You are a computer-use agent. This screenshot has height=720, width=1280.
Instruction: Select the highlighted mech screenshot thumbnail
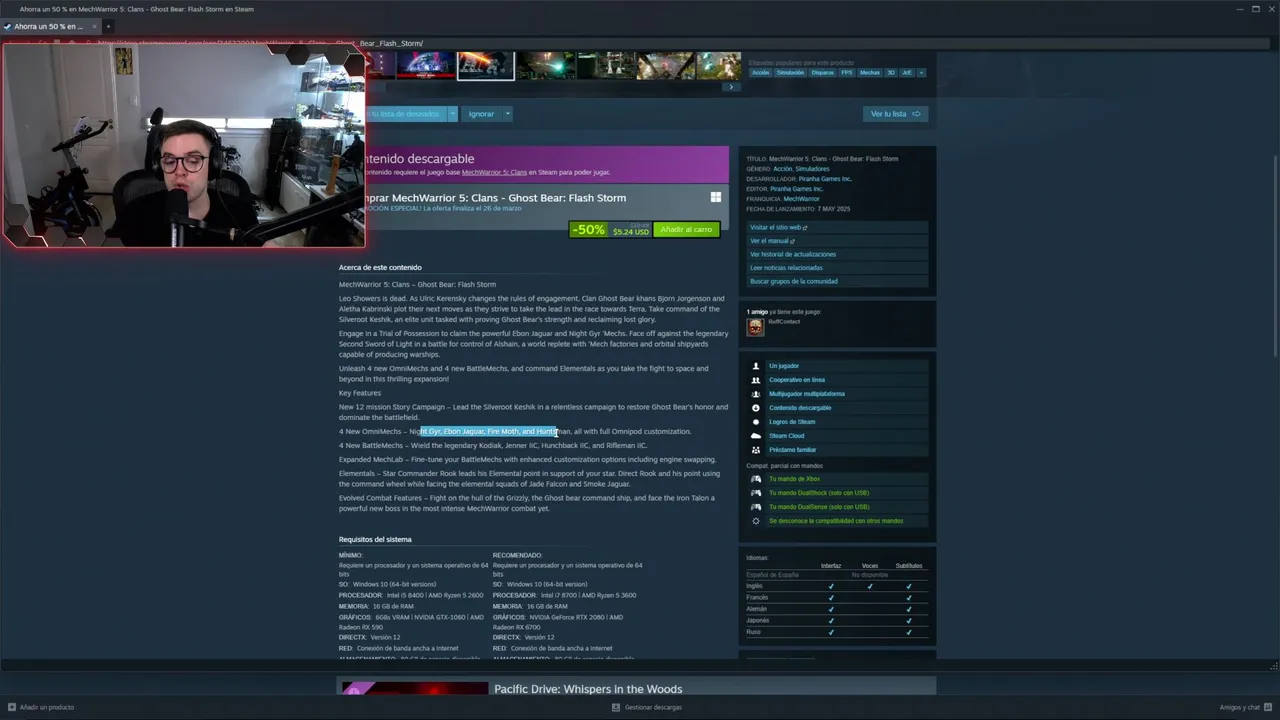(486, 66)
